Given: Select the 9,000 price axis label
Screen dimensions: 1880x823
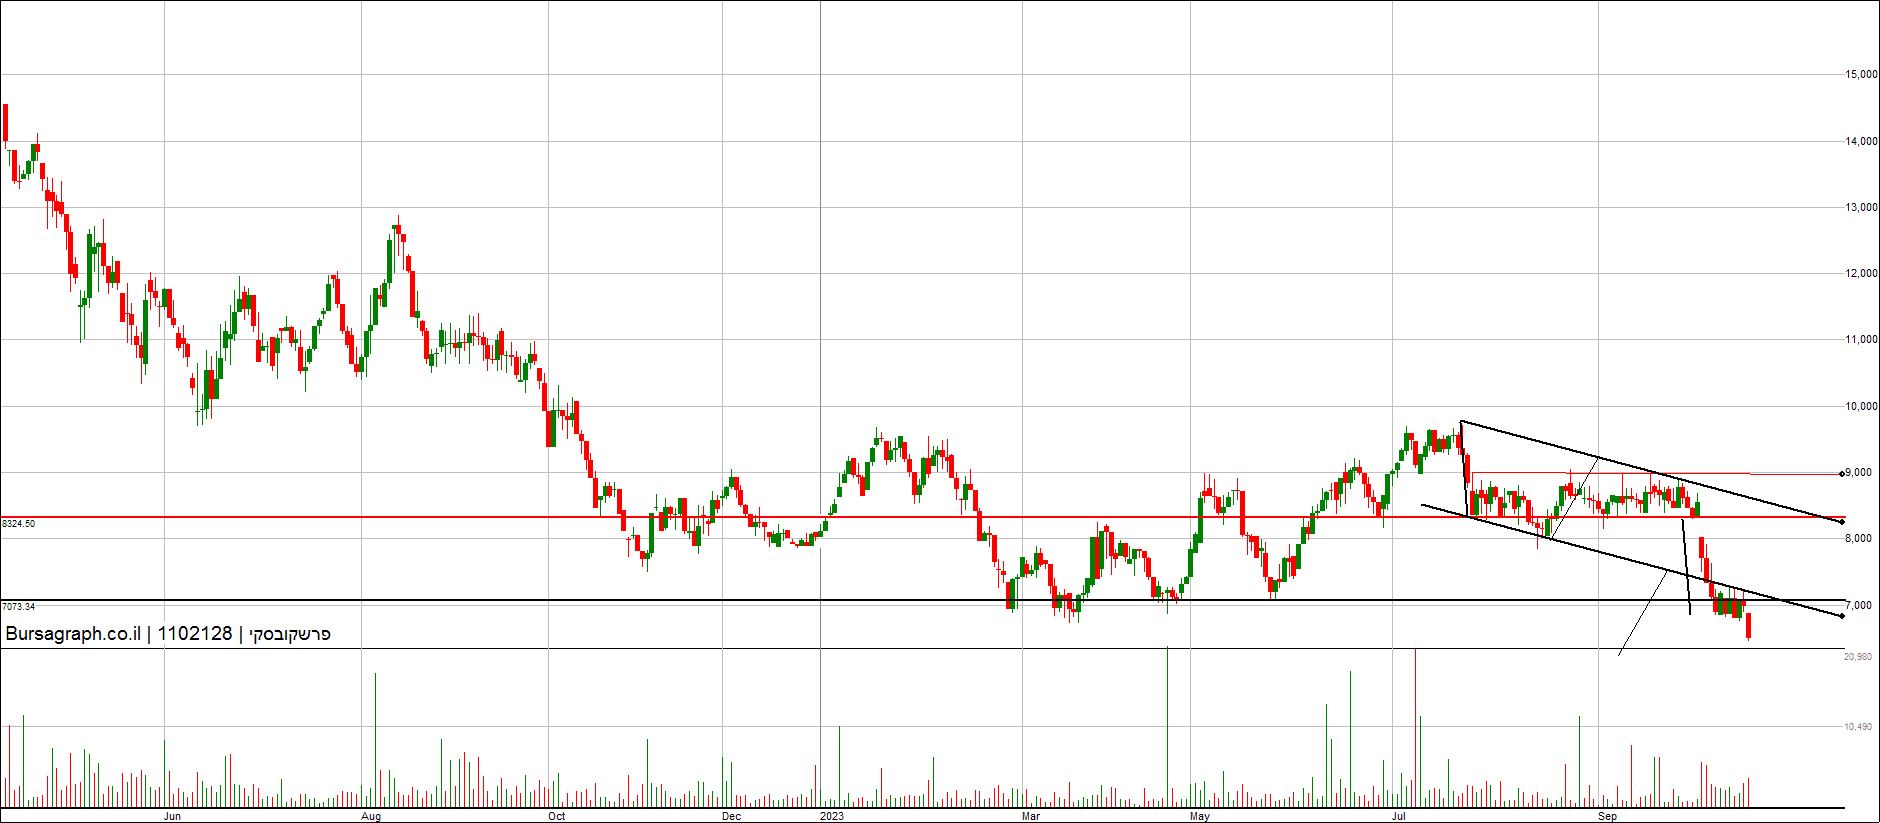Looking at the screenshot, I should 1858,473.
